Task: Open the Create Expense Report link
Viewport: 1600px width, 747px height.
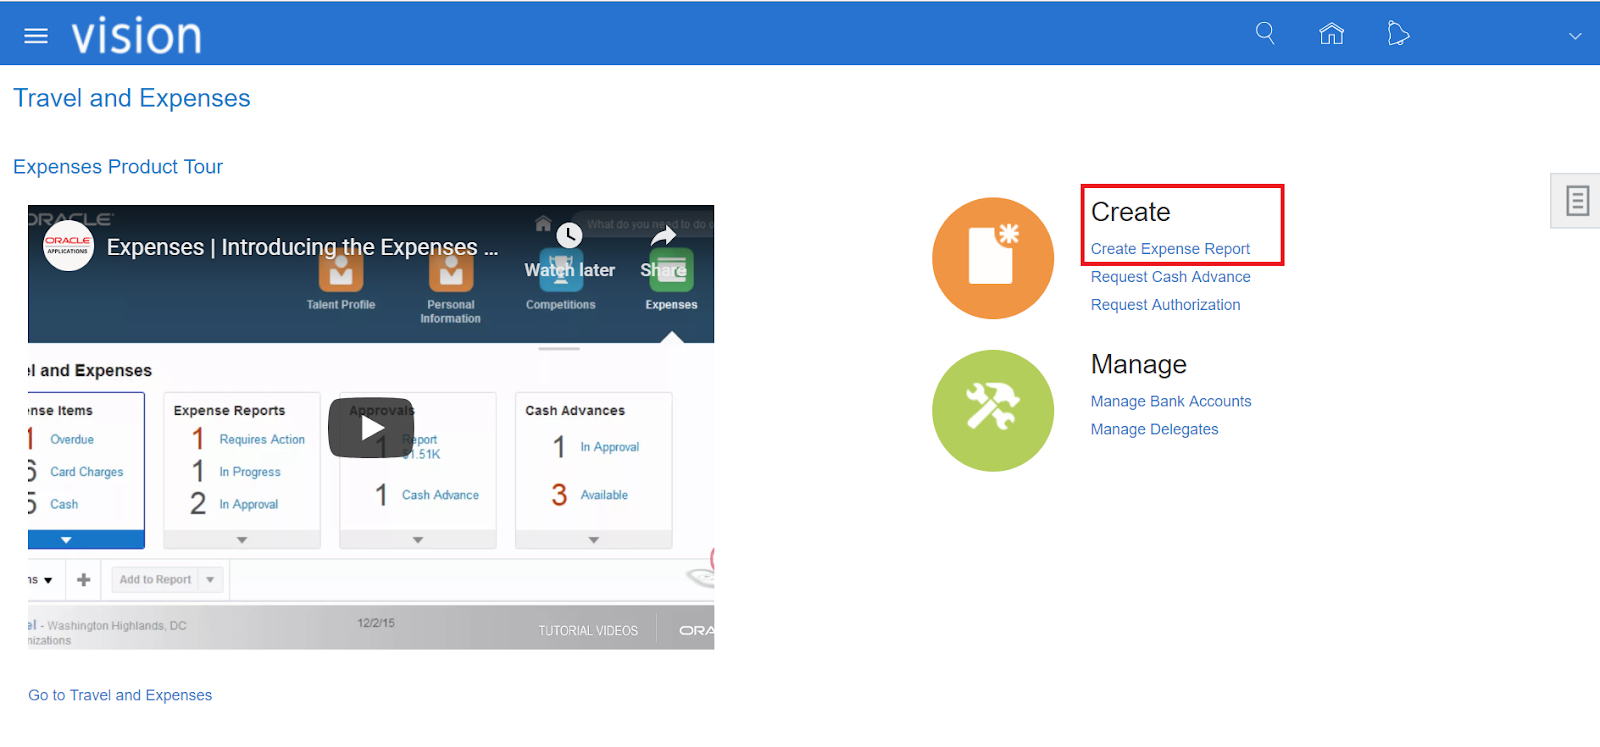Action: click(x=1170, y=249)
